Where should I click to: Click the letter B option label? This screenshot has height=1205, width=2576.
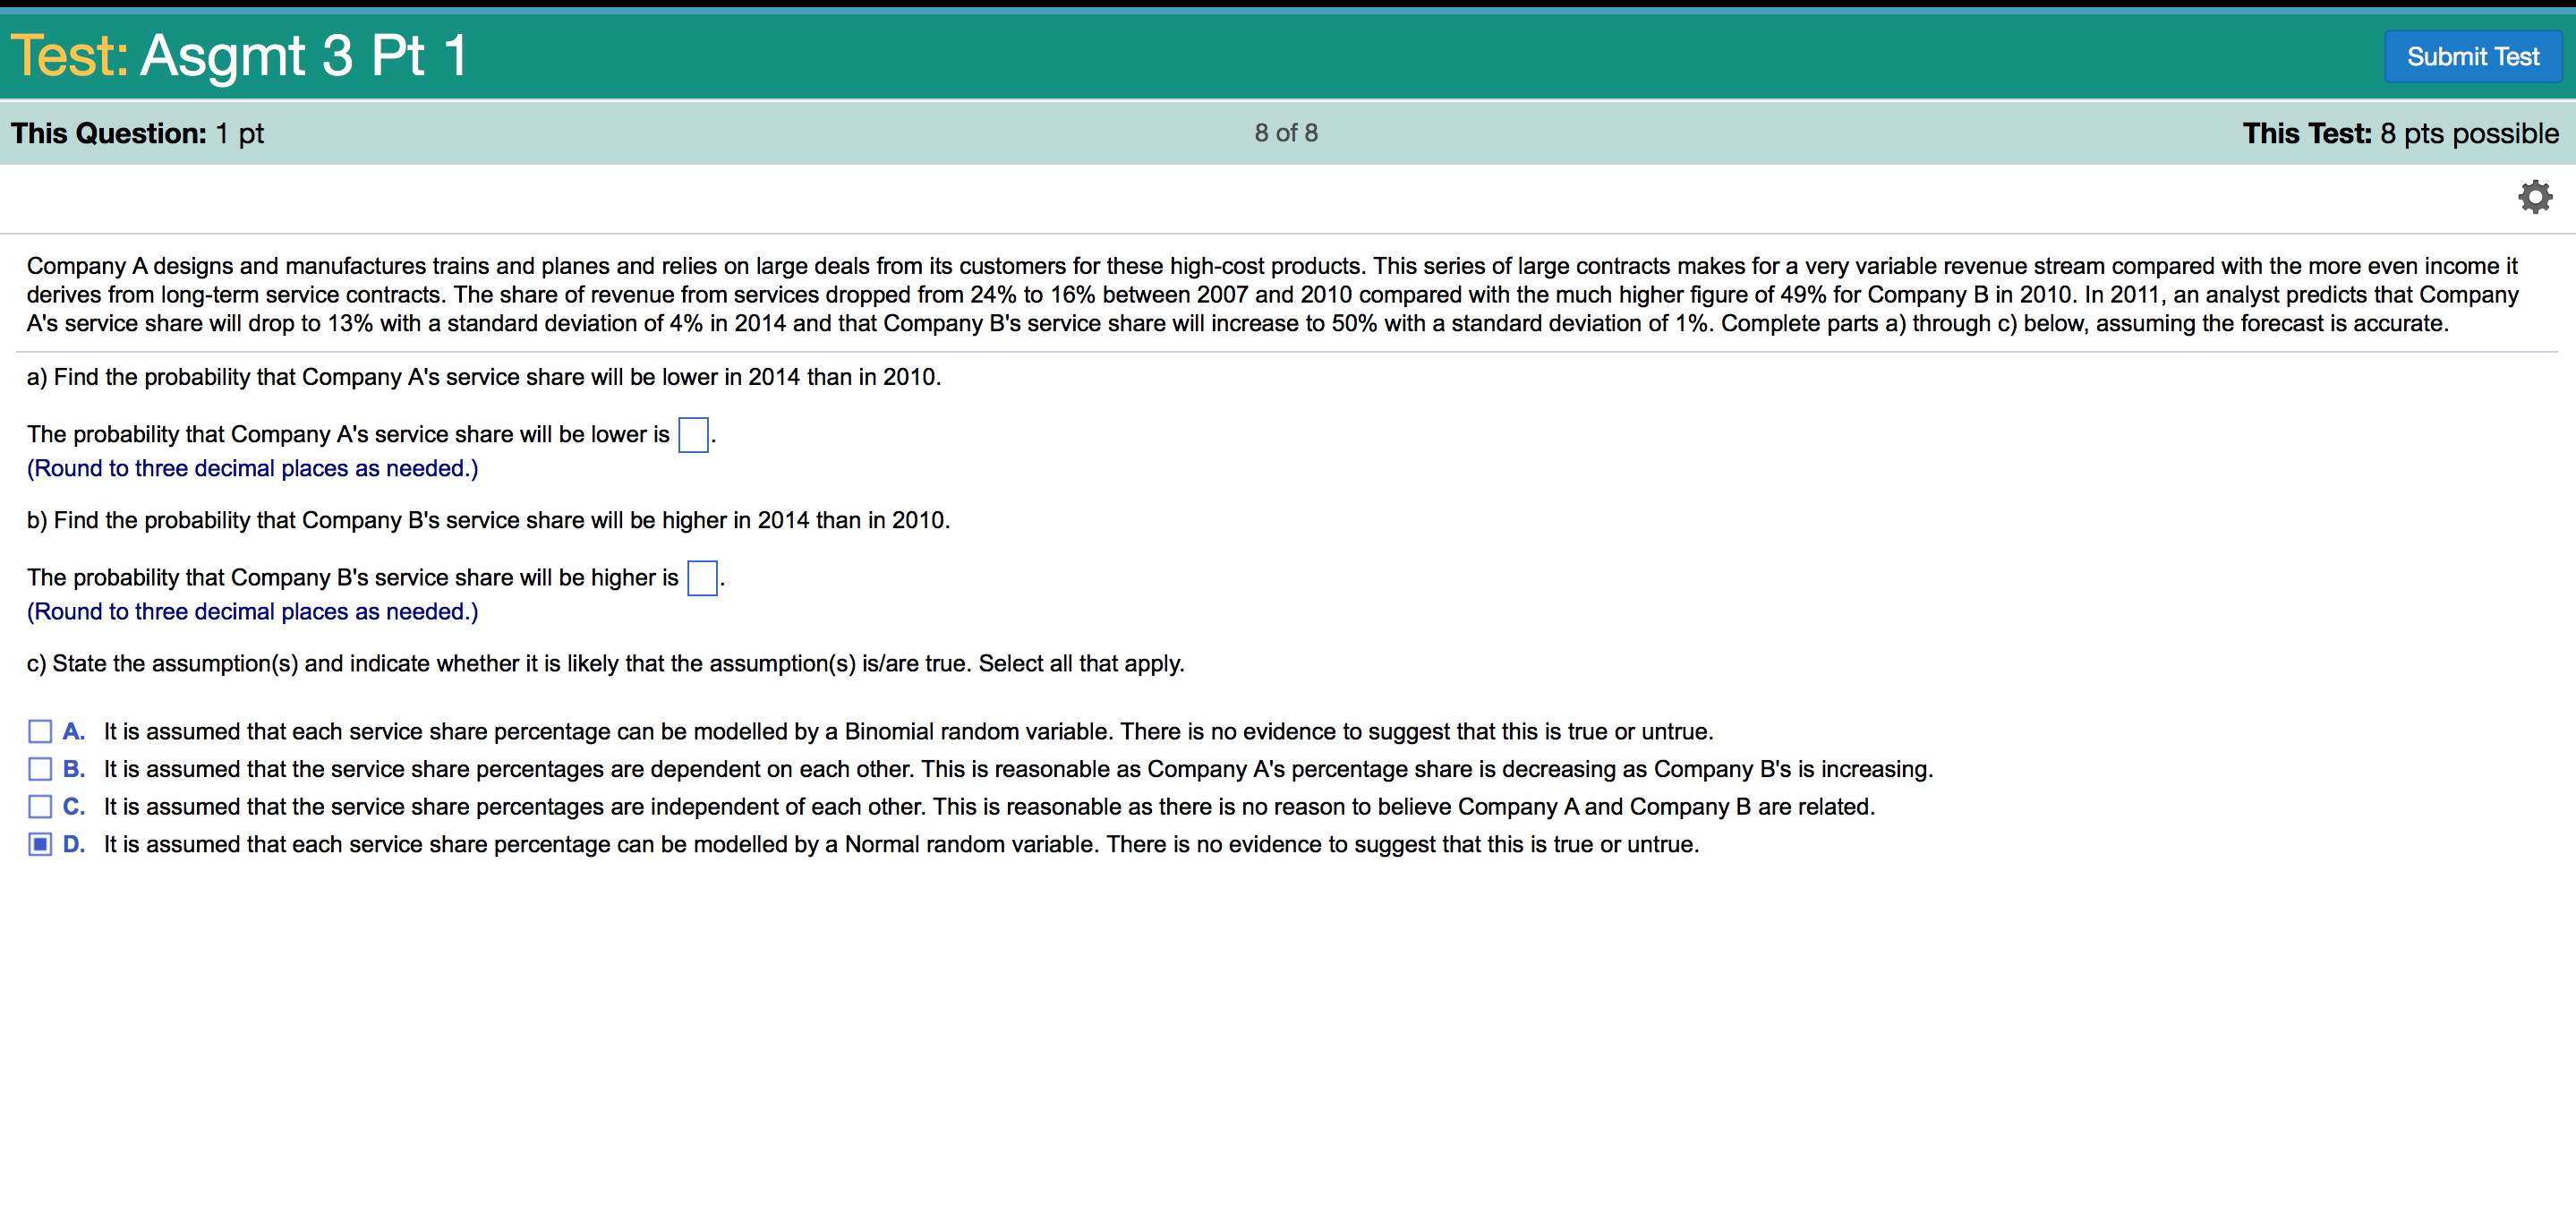(74, 769)
